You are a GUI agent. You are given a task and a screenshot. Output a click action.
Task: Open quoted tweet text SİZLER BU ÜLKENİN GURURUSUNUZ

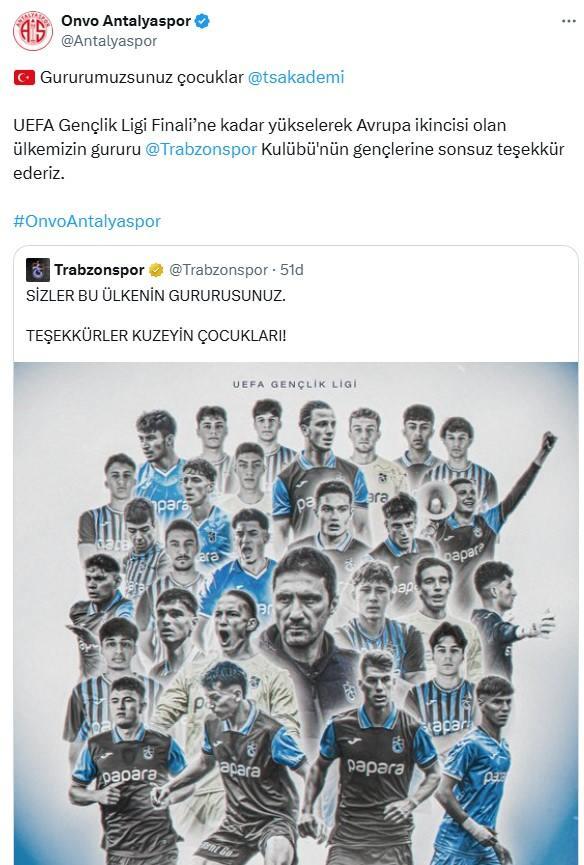[x=156, y=296]
